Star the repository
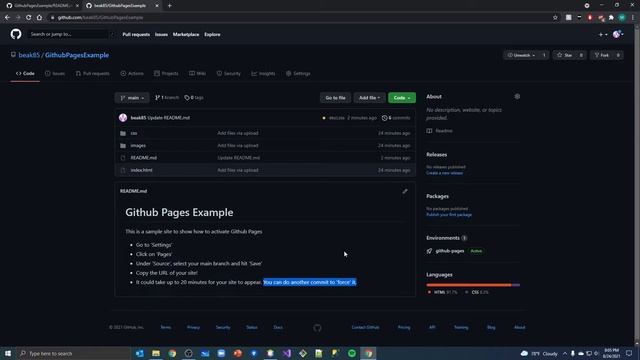Image resolution: width=640 pixels, height=360 pixels. click(x=565, y=55)
